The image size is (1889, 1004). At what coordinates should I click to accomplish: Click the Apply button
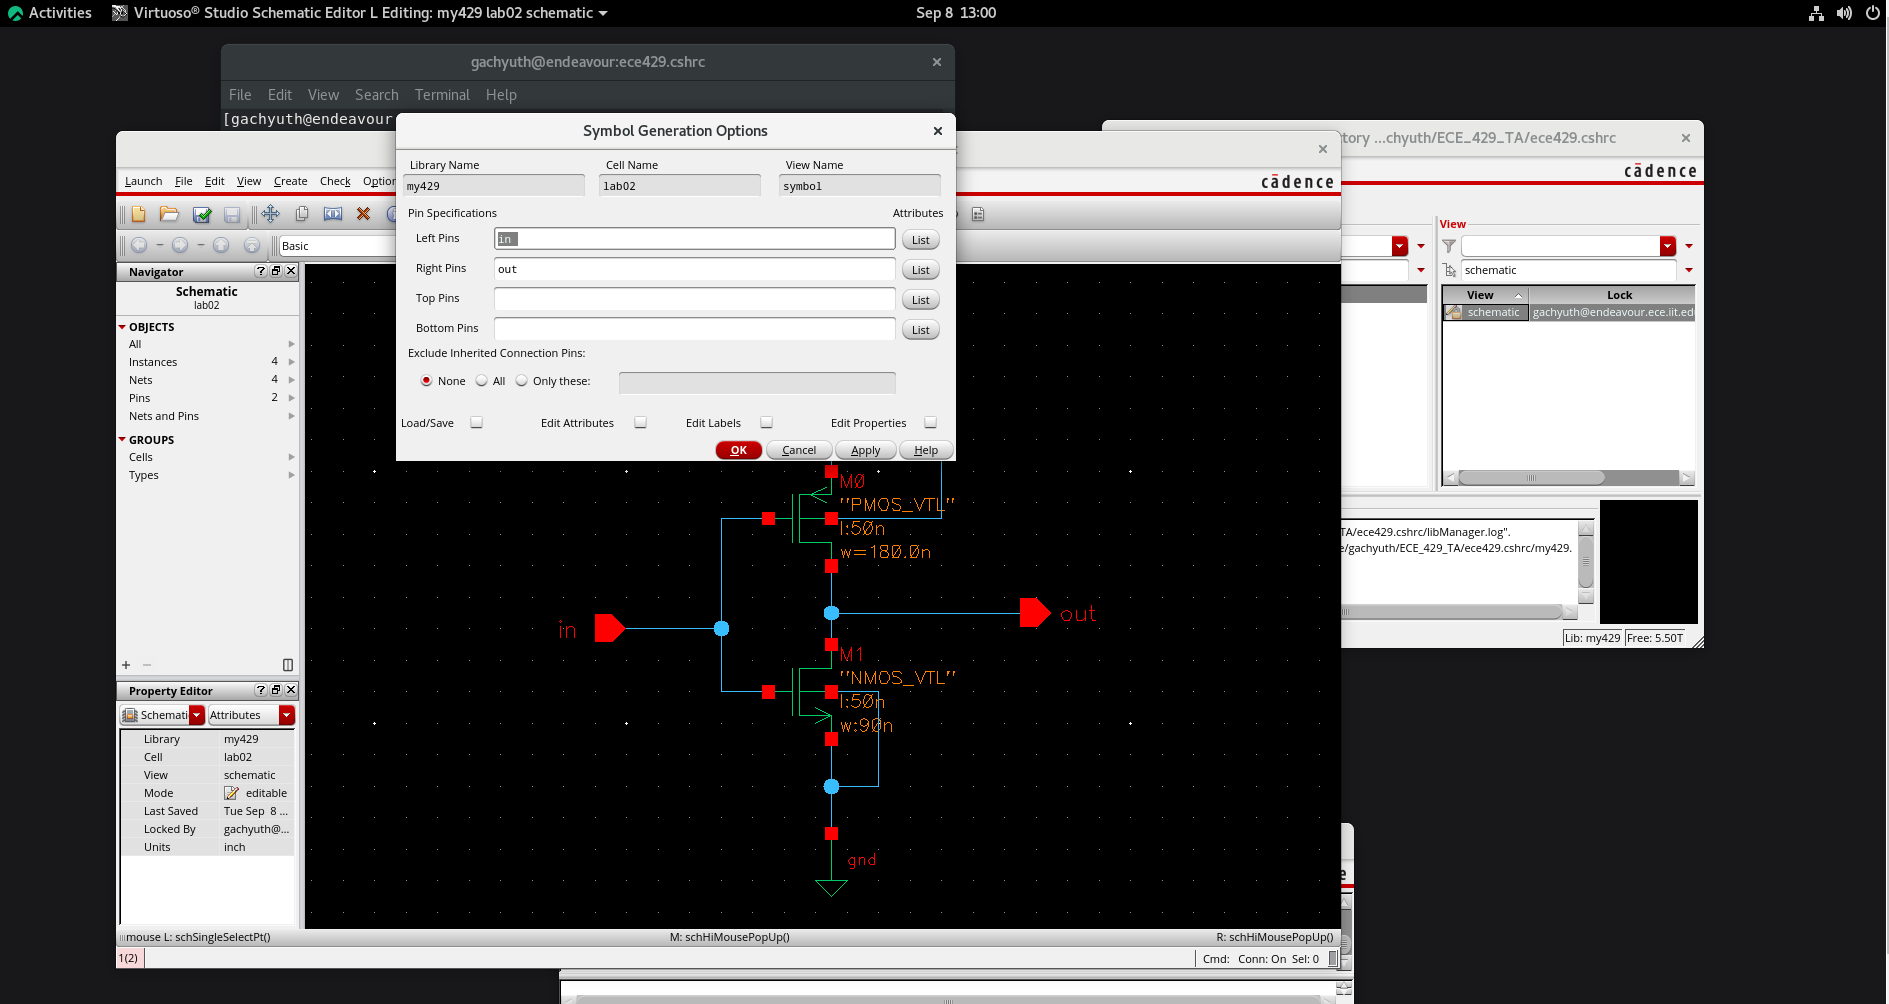pos(866,450)
